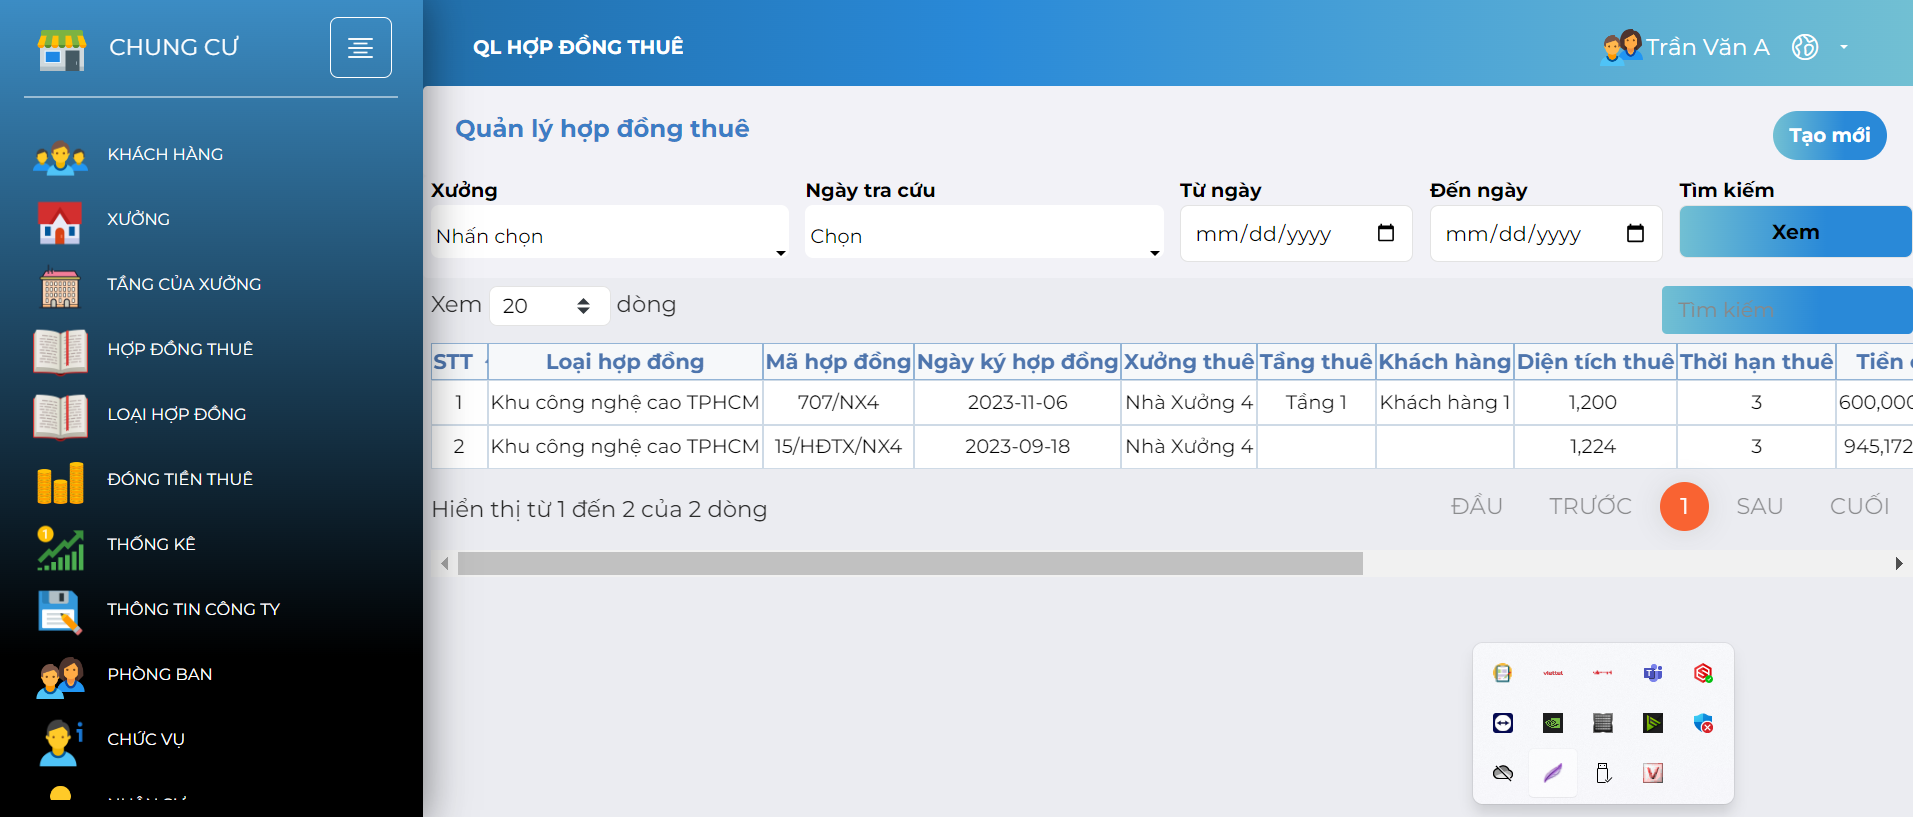The image size is (1913, 817).
Task: Click the TeamViewer tray icon
Action: pos(1503,723)
